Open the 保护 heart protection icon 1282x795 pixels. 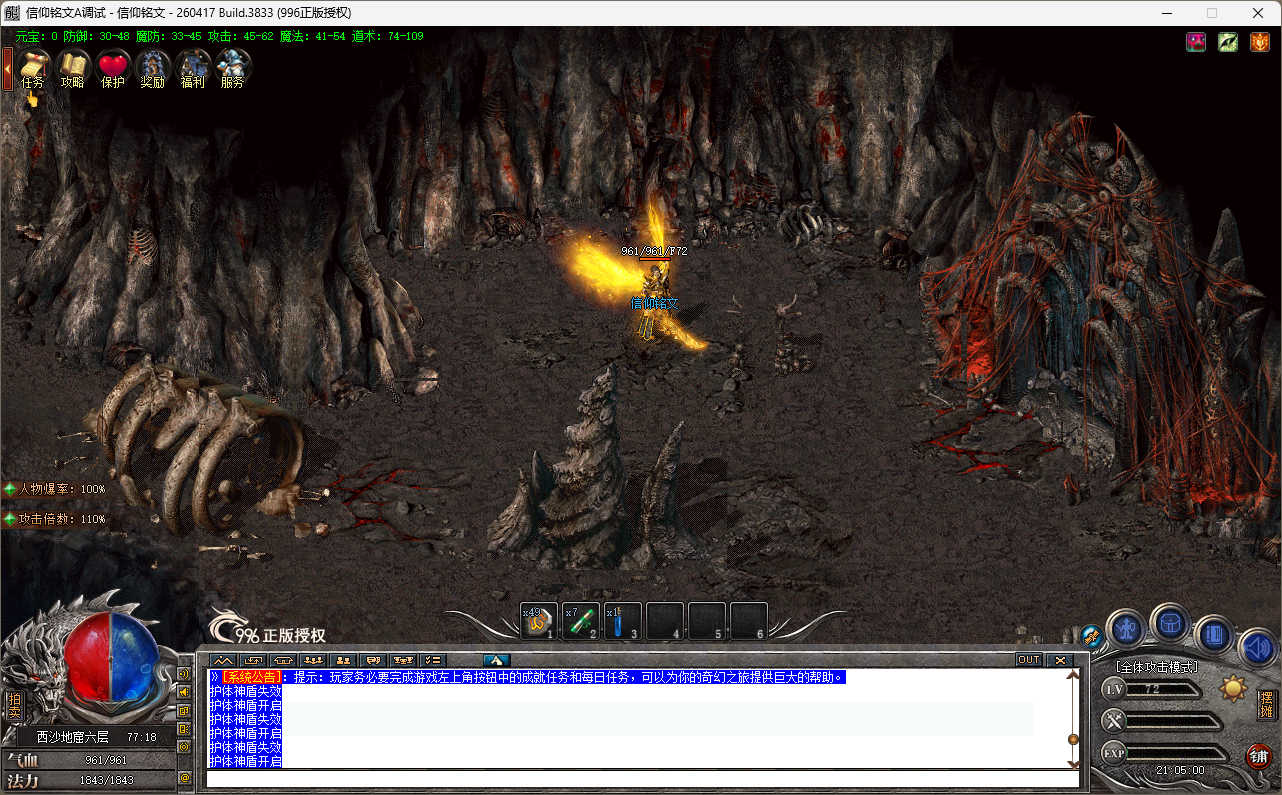click(113, 67)
